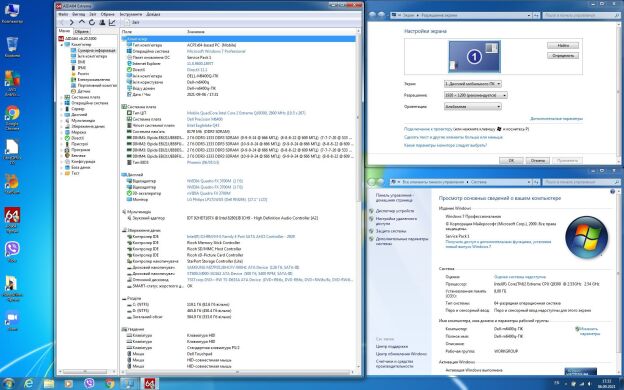Click OK in the screen resolution window

(511, 160)
